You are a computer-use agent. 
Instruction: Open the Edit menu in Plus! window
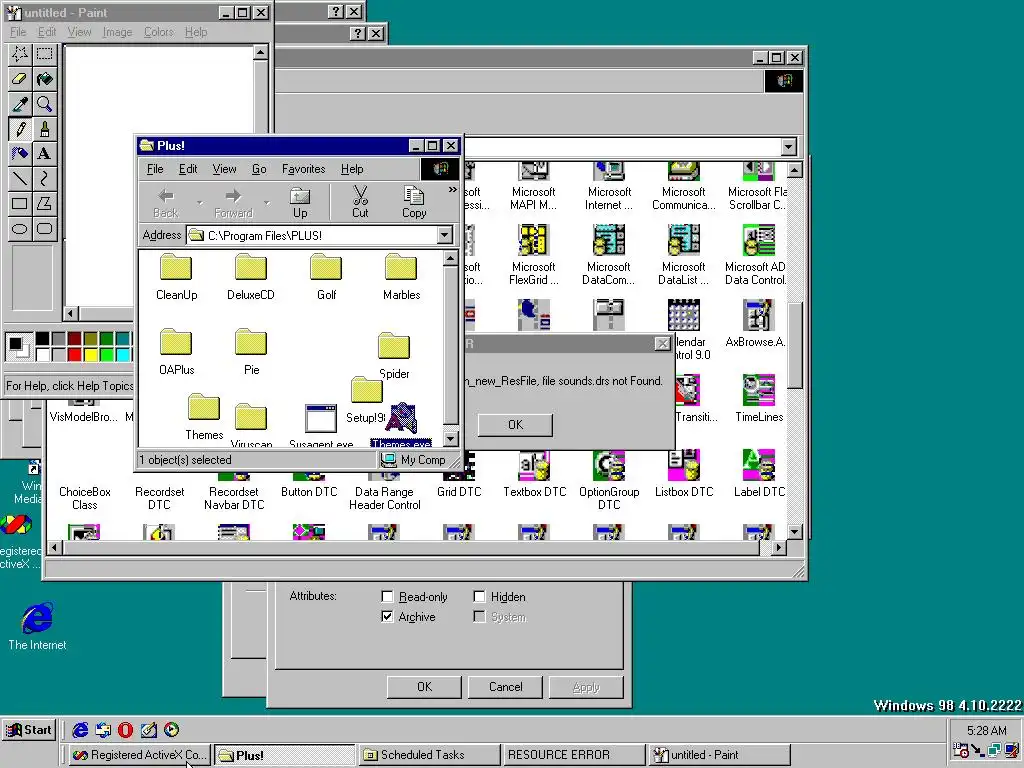point(188,169)
